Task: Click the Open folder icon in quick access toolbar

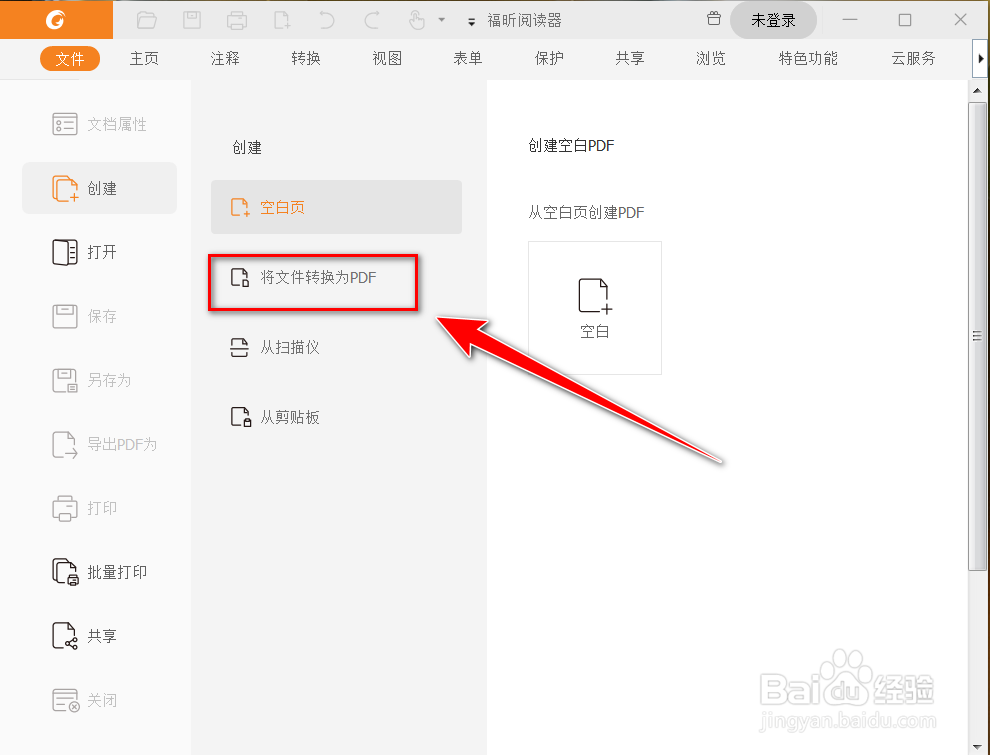Action: (146, 19)
